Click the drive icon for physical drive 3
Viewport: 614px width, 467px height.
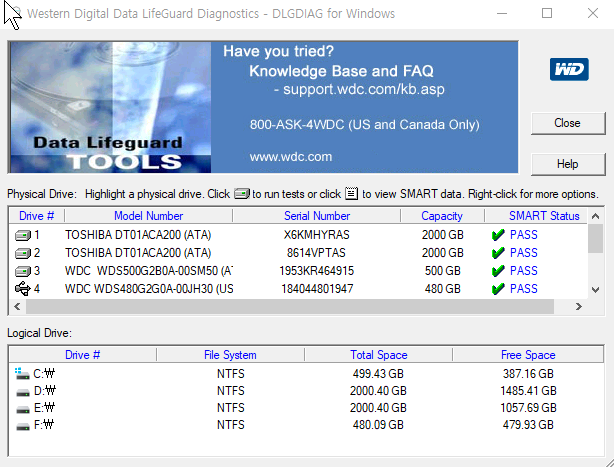[23, 271]
